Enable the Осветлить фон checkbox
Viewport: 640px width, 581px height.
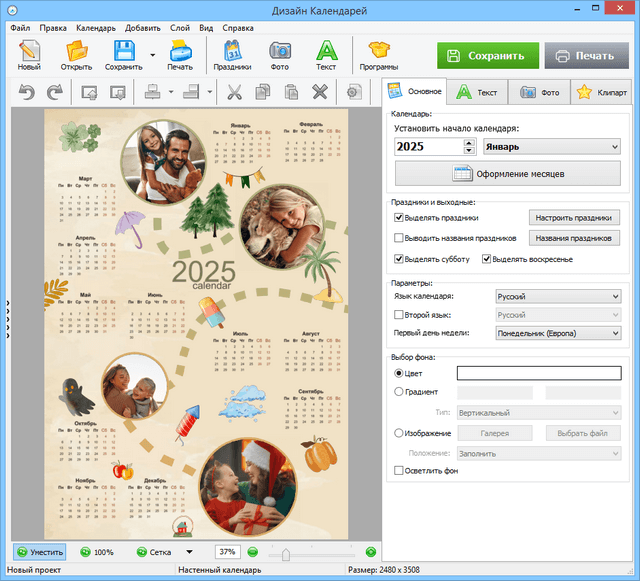tap(399, 470)
